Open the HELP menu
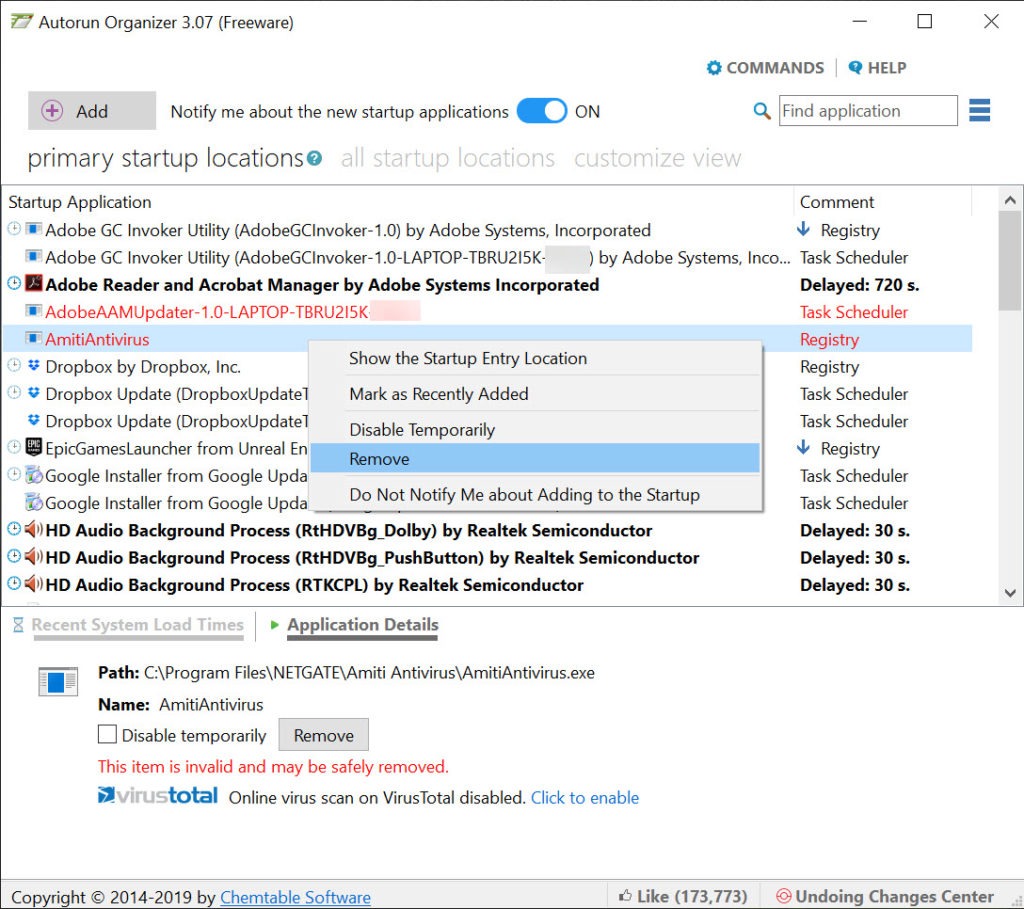This screenshot has height=909, width=1024. coord(877,68)
